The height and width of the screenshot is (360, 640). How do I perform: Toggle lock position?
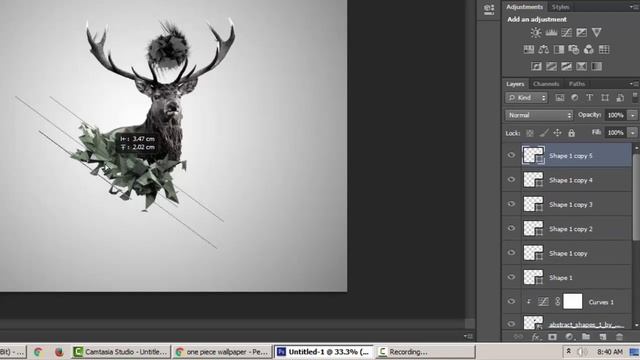pos(557,133)
